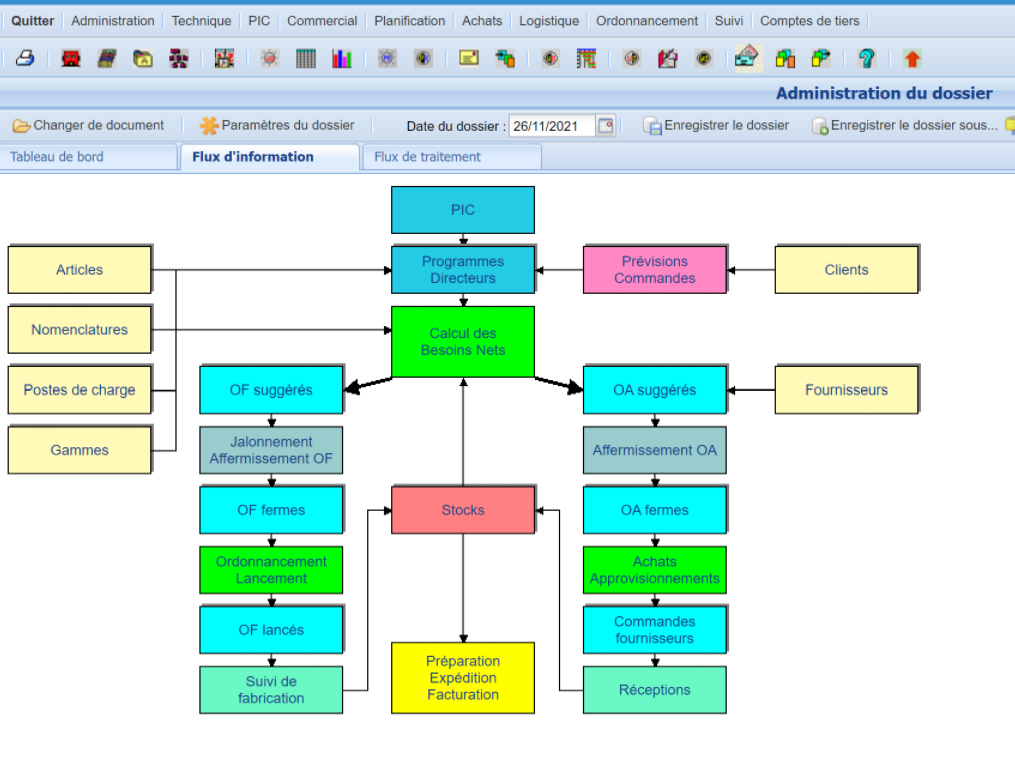This screenshot has height=776, width=1015.
Task: Switch to the Flux de traitement tab
Action: (427, 157)
